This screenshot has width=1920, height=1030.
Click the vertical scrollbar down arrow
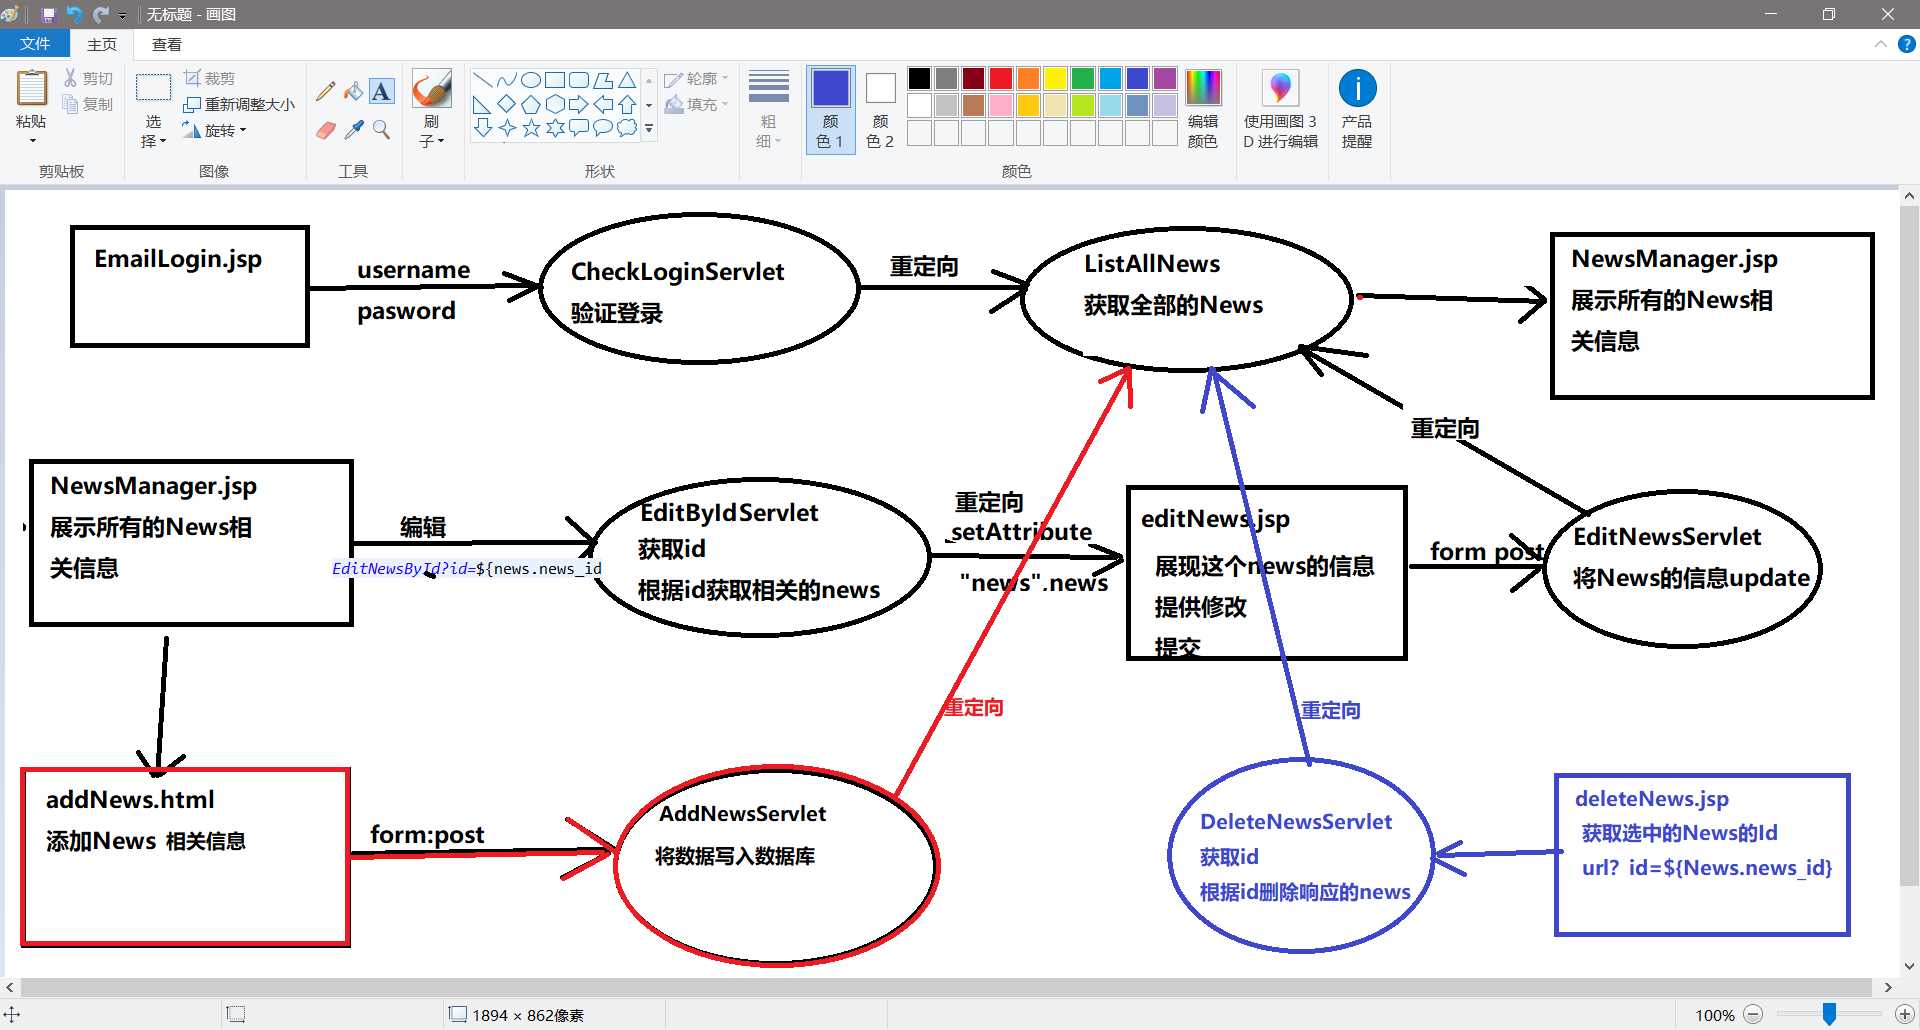(1909, 967)
